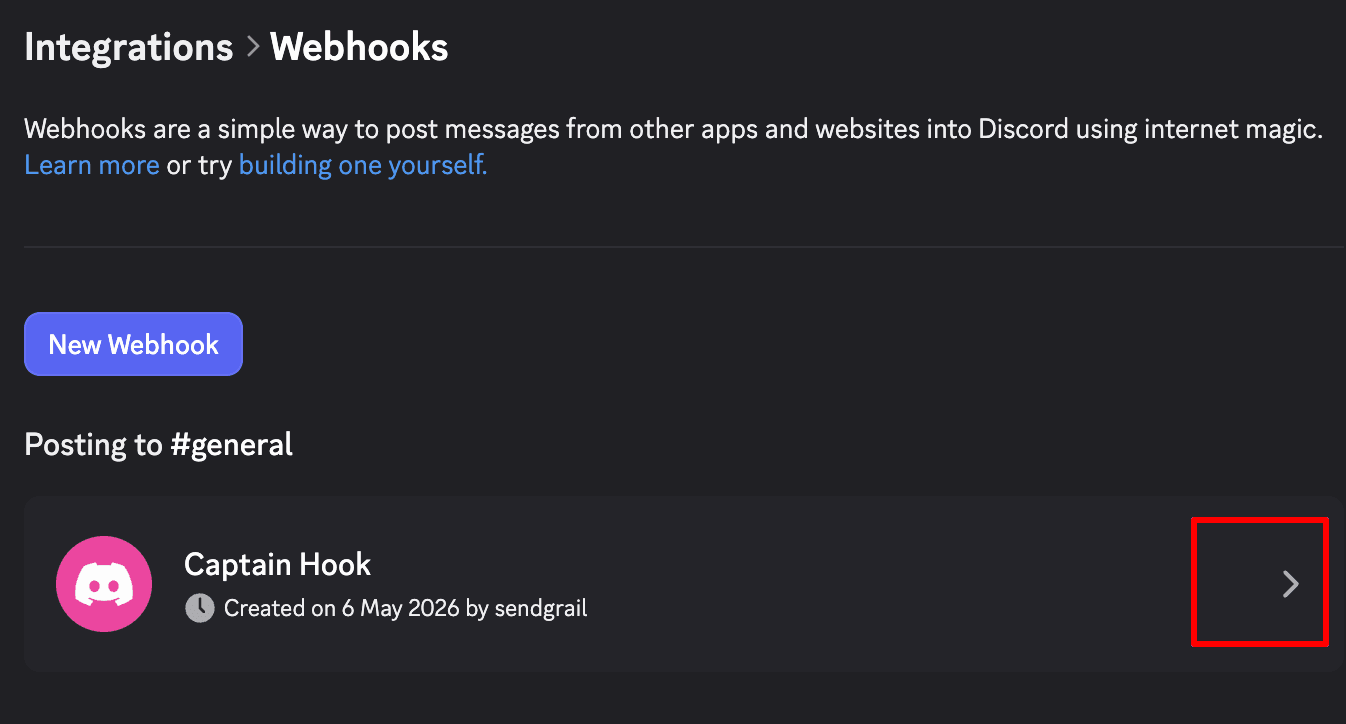
Task: Follow the building one yourself link
Action: tap(363, 164)
